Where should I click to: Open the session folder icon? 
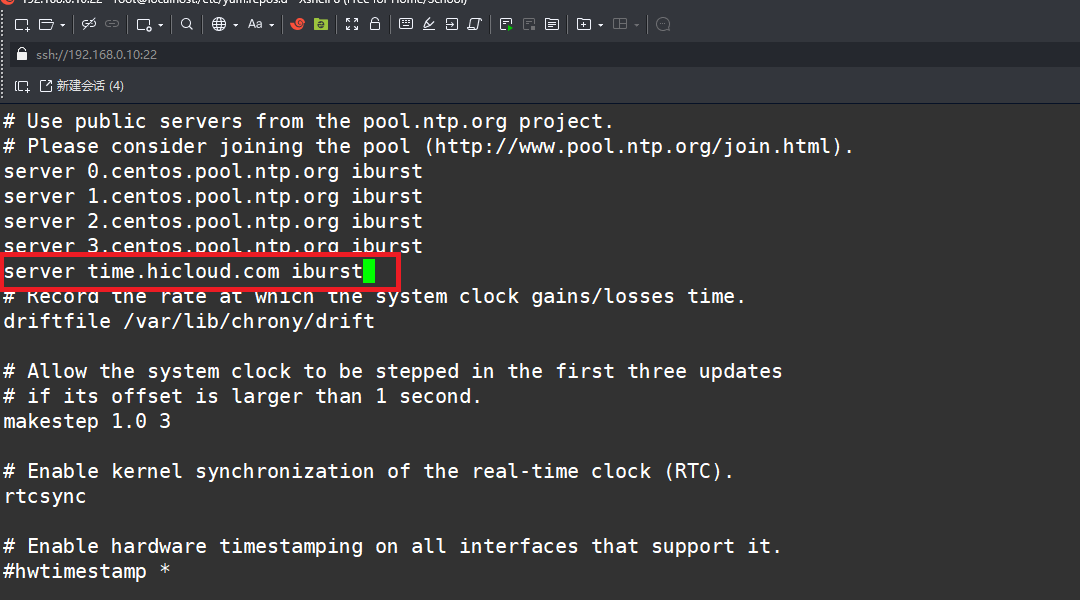(46, 25)
